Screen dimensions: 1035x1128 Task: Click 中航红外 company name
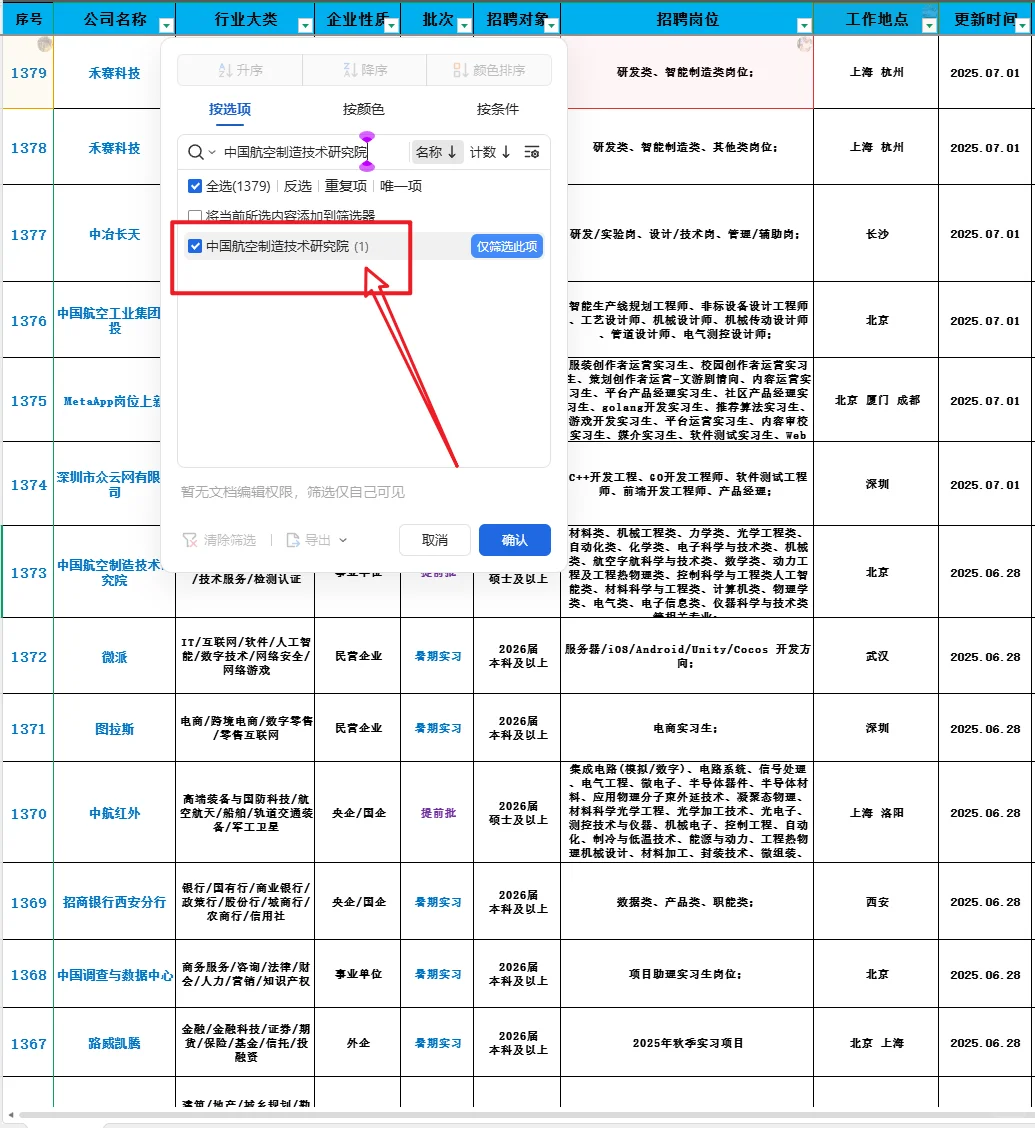[x=114, y=813]
